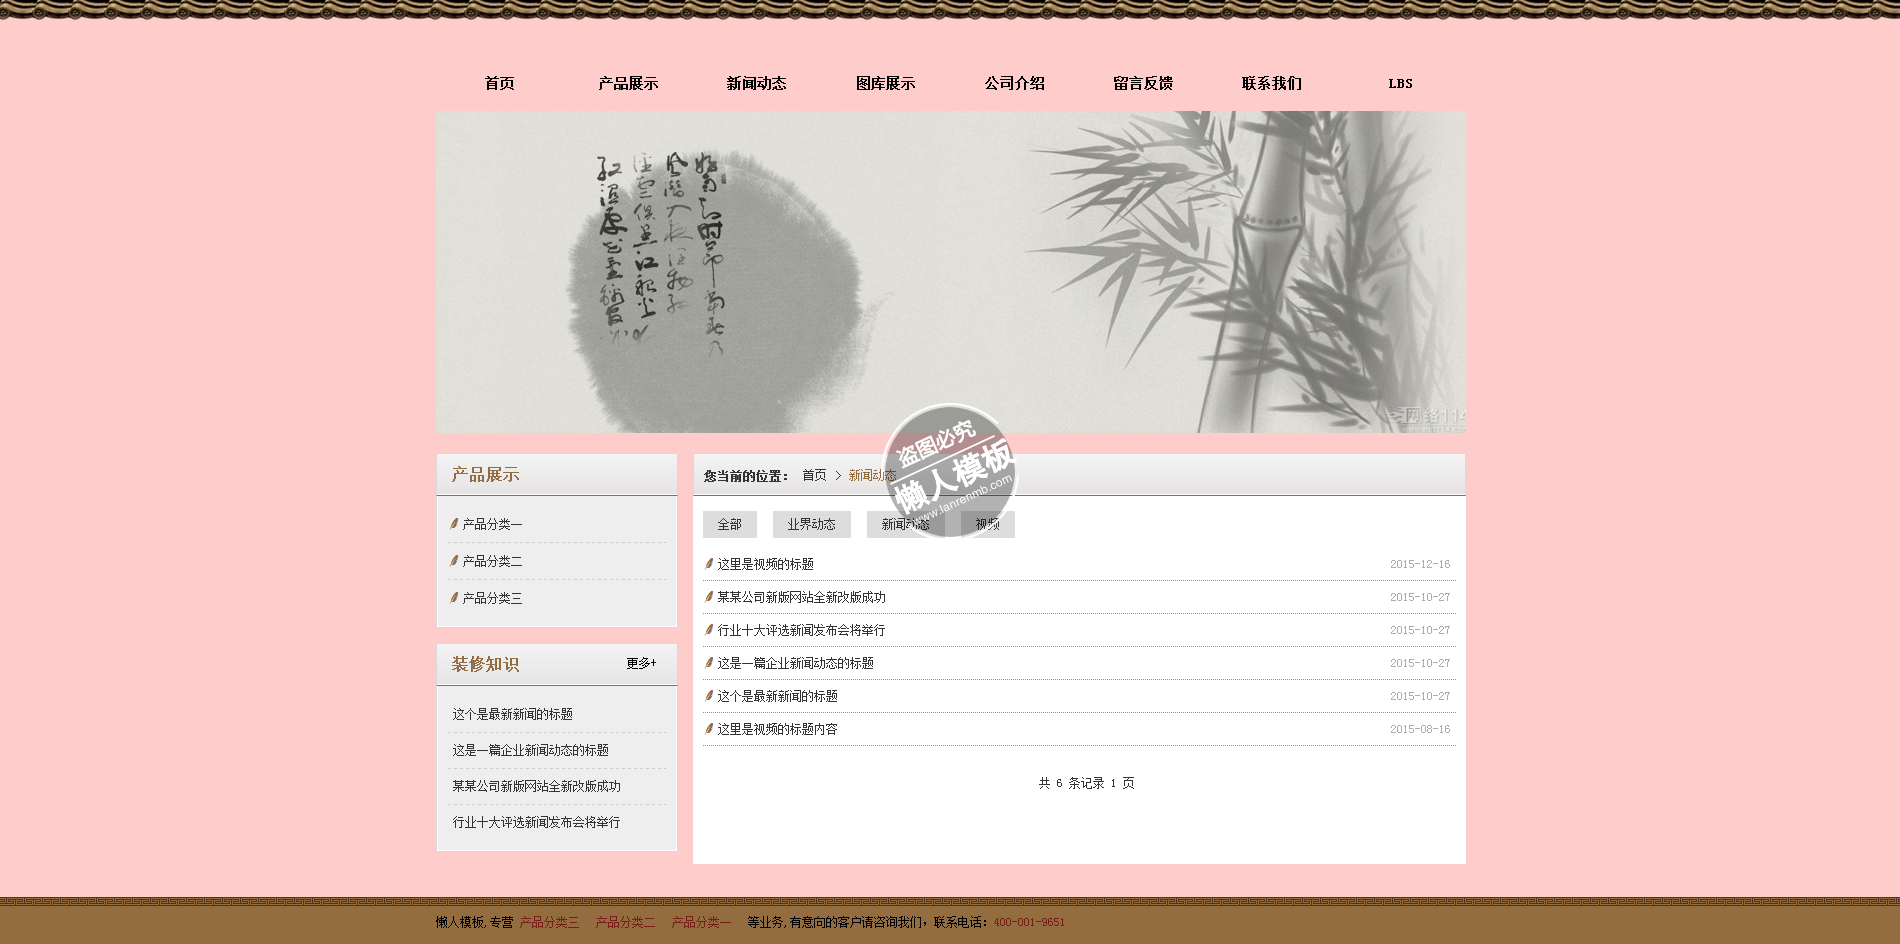Open 图库展示 from the navigation bar
1900x944 pixels.
click(885, 83)
